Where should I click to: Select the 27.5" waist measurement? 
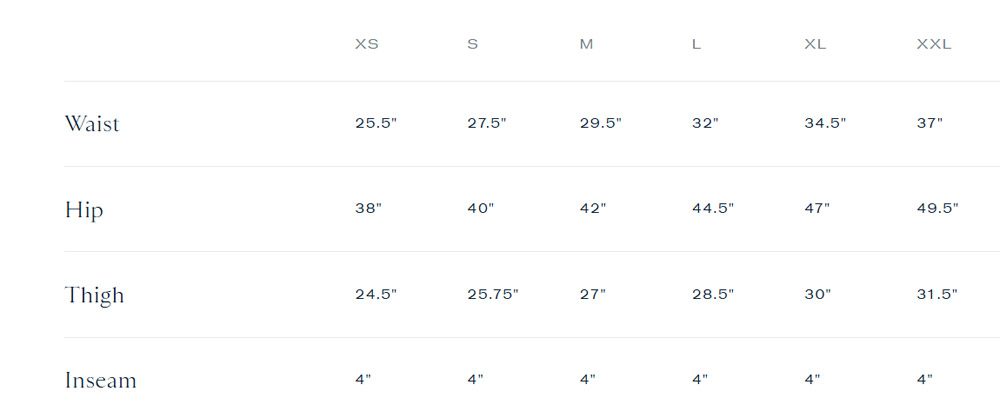click(x=487, y=123)
